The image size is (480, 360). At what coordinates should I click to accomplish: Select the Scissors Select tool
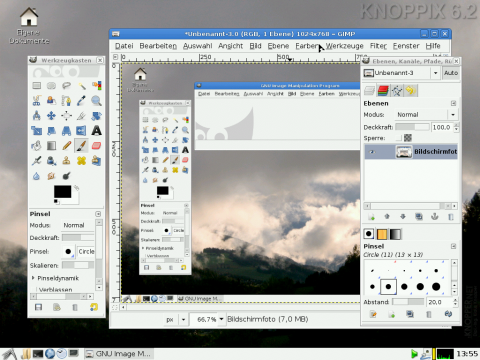pos(37,101)
